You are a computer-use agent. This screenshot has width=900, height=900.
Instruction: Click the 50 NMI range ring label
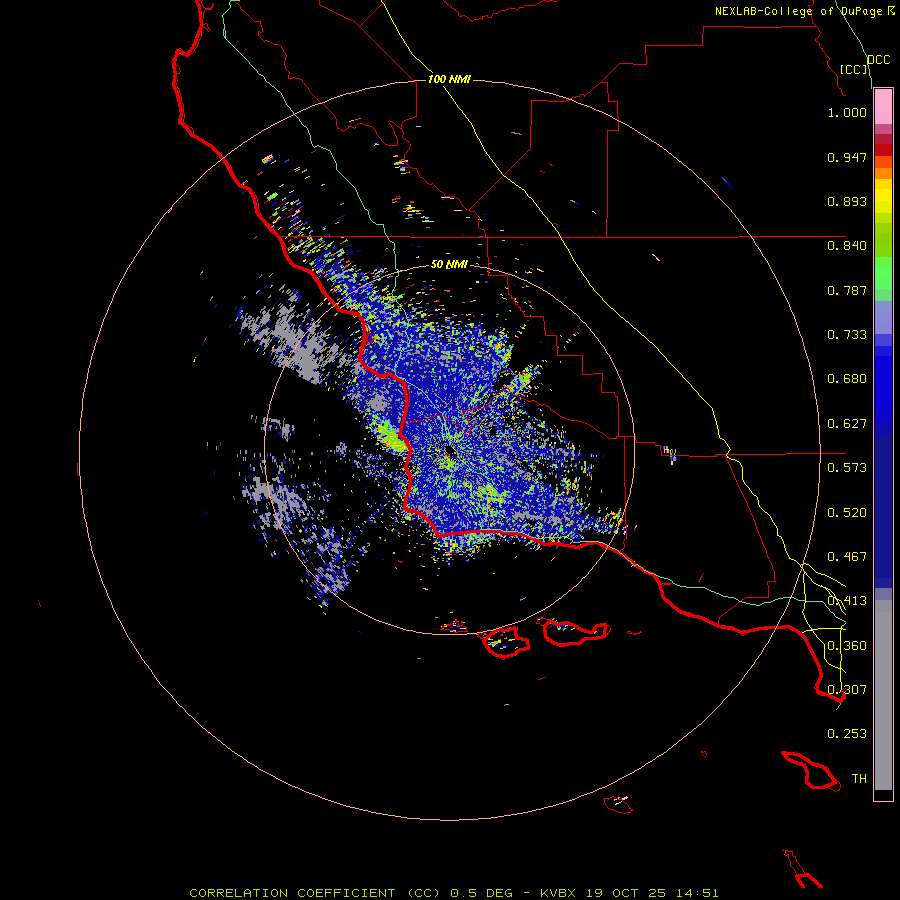click(x=449, y=264)
